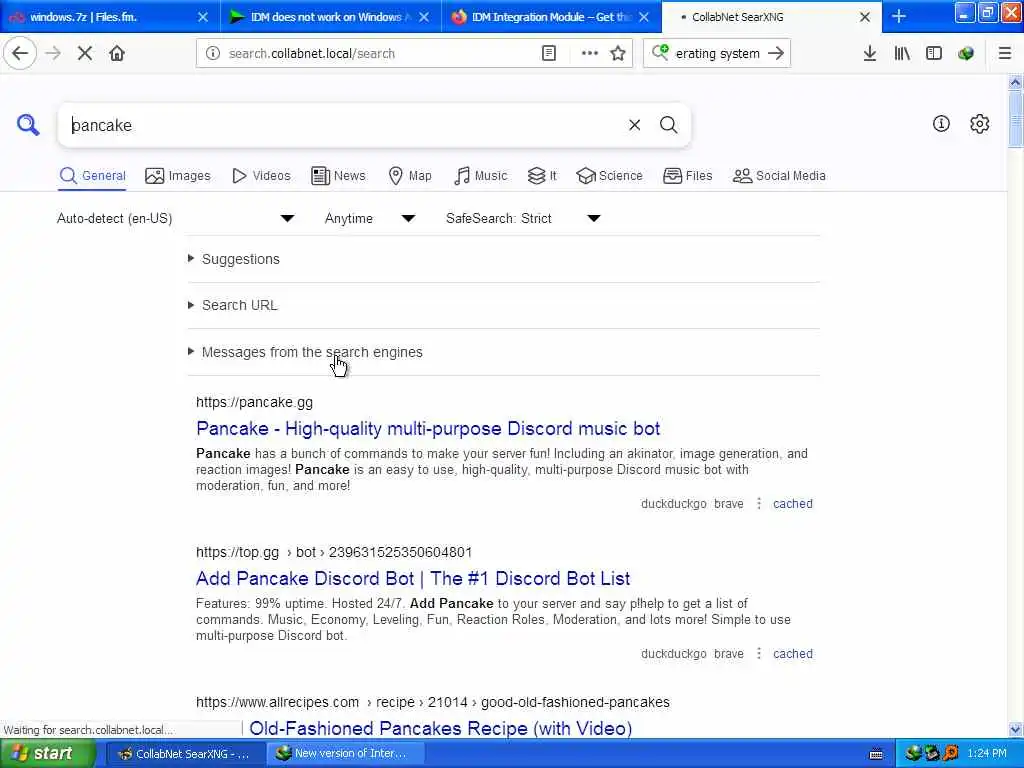The width and height of the screenshot is (1024, 768).
Task: Open the Auto-detect language dropdown
Action: 176,218
